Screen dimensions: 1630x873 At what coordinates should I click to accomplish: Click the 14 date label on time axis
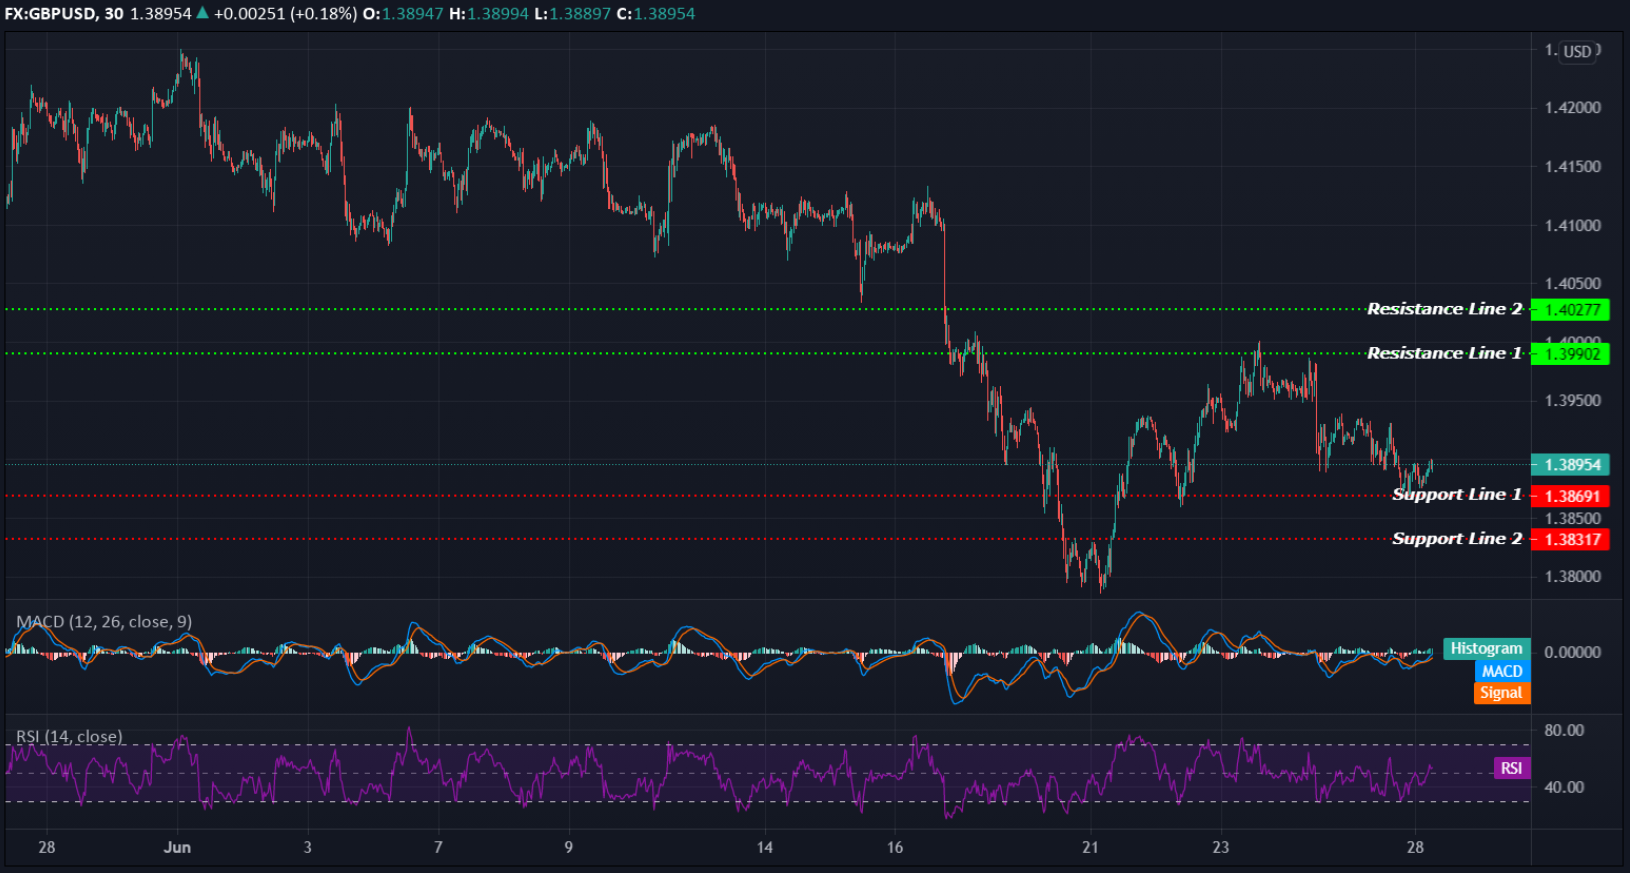pos(764,848)
